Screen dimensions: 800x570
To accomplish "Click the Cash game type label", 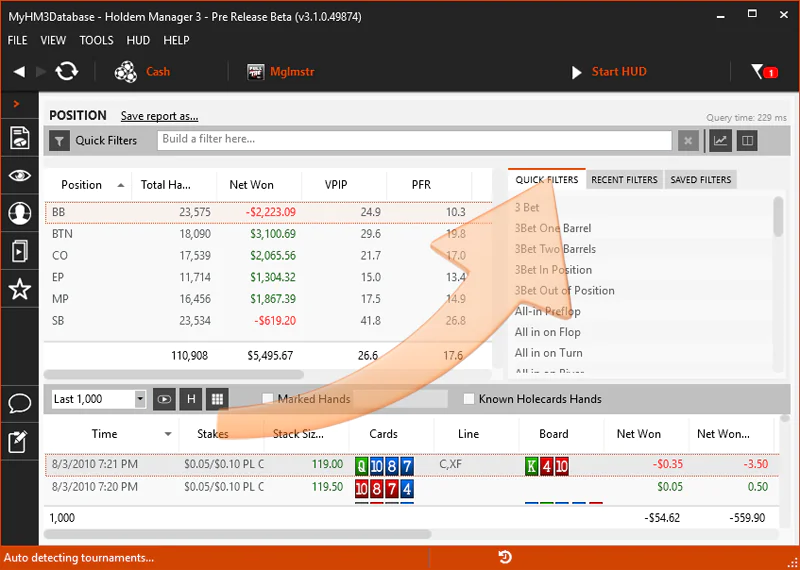I will pyautogui.click(x=158, y=71).
